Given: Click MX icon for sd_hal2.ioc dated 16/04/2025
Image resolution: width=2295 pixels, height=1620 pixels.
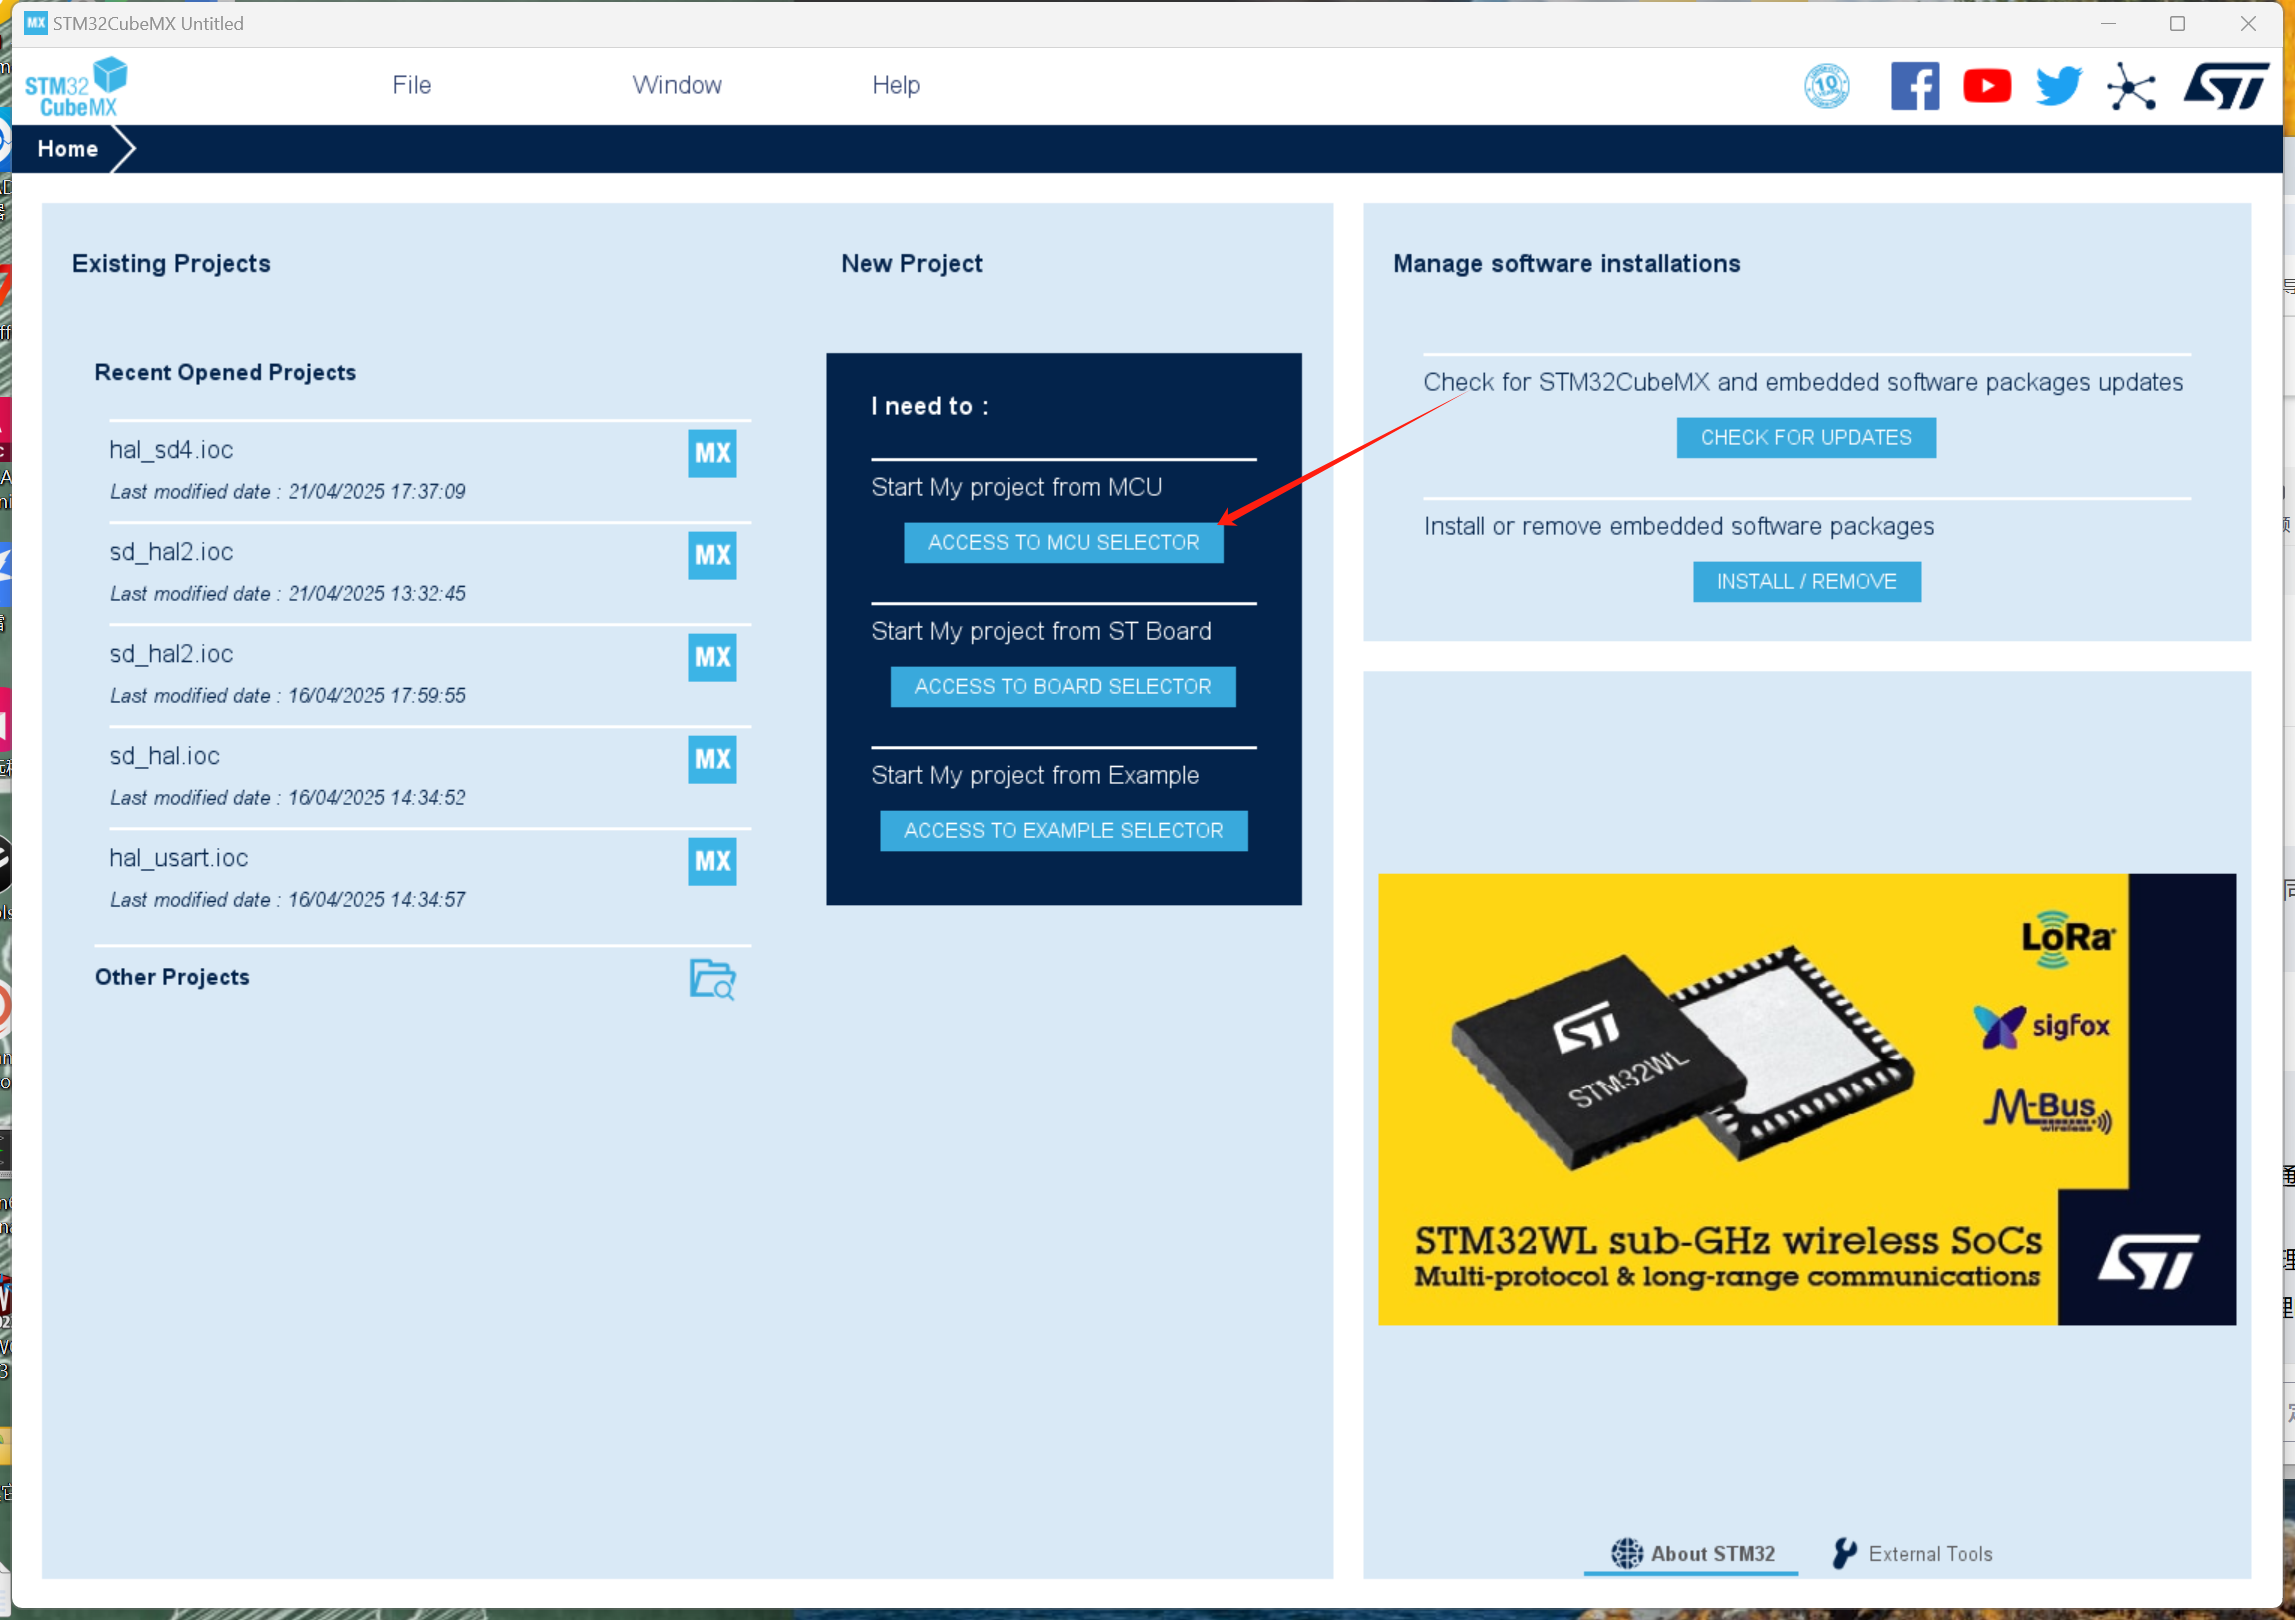Looking at the screenshot, I should click(x=712, y=657).
